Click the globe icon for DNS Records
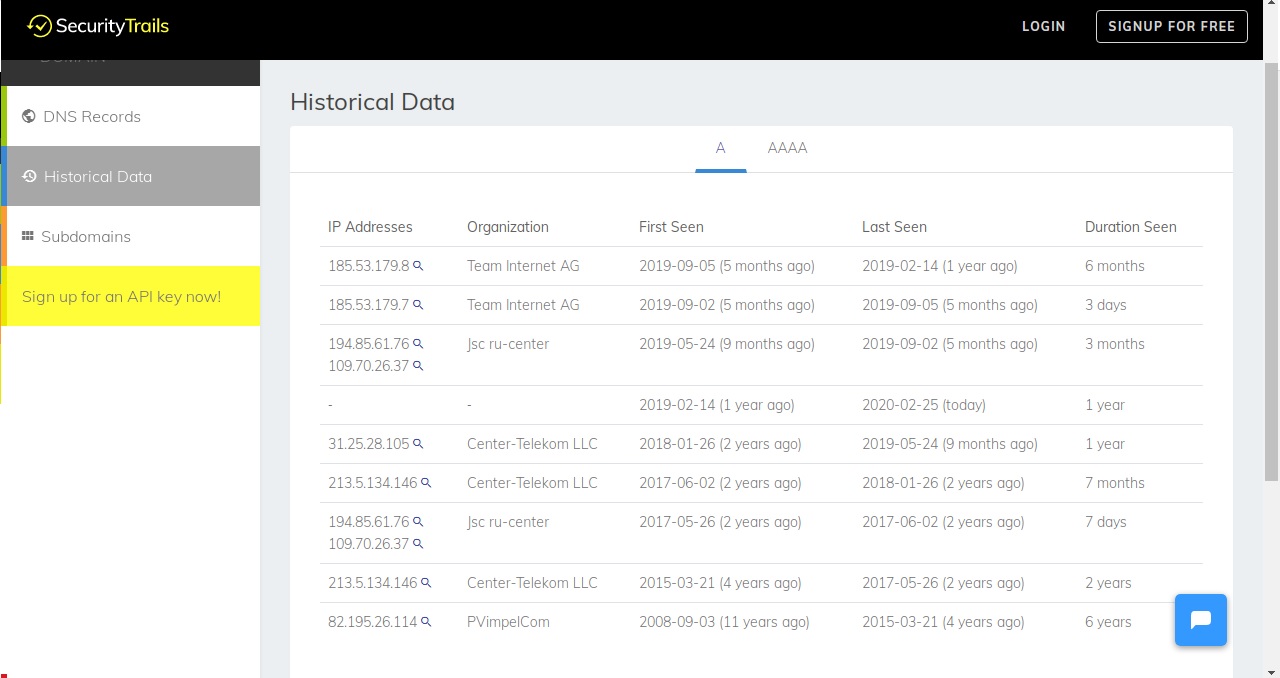This screenshot has width=1280, height=678. click(29, 116)
